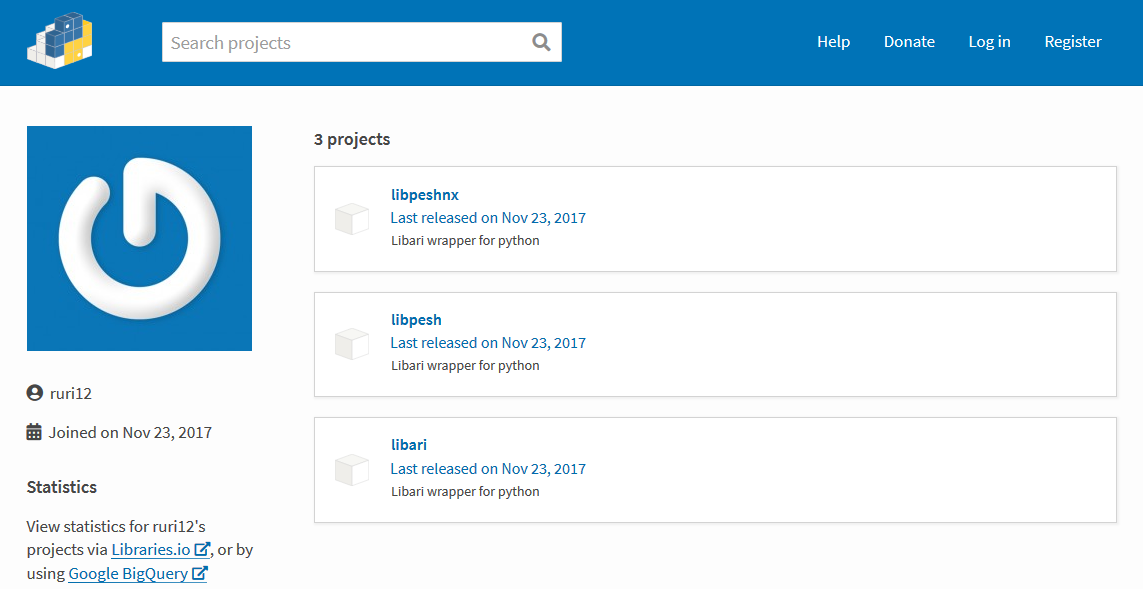Click the libari package cube icon
1143x589 pixels.
pyautogui.click(x=352, y=470)
